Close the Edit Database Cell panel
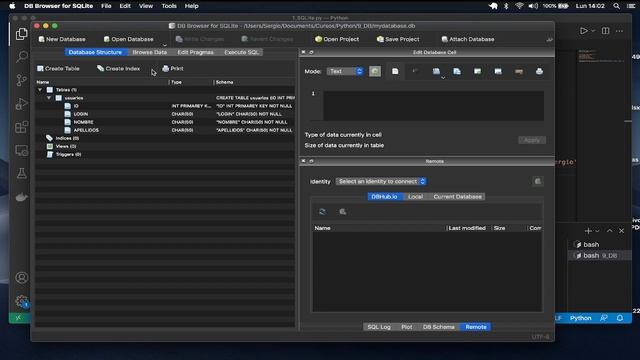 tap(303, 52)
